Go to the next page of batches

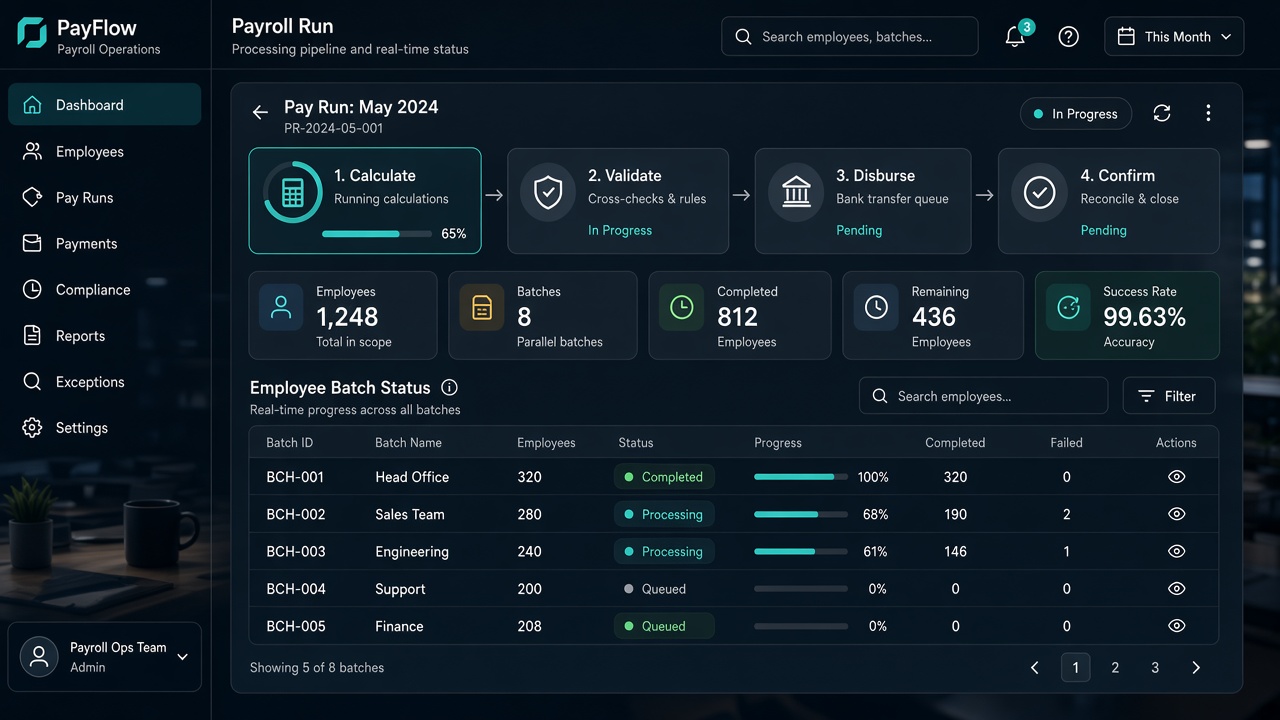[x=1196, y=668]
